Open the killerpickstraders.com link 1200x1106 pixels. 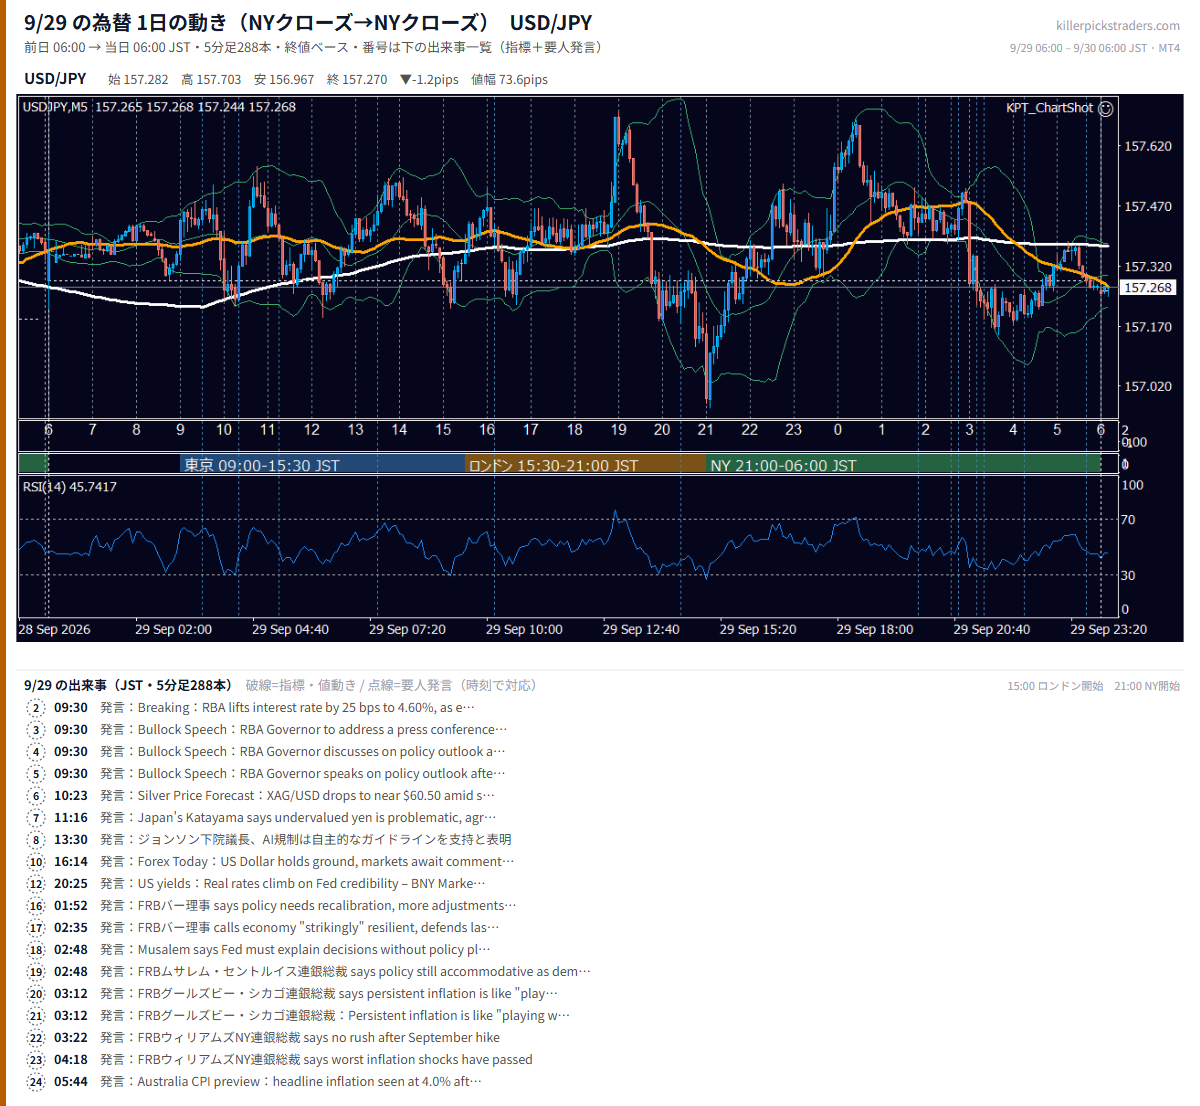(x=1117, y=26)
